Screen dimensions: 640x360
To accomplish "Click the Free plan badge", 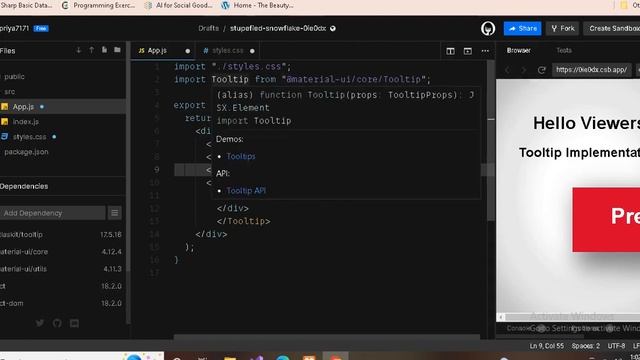I will (x=41, y=29).
